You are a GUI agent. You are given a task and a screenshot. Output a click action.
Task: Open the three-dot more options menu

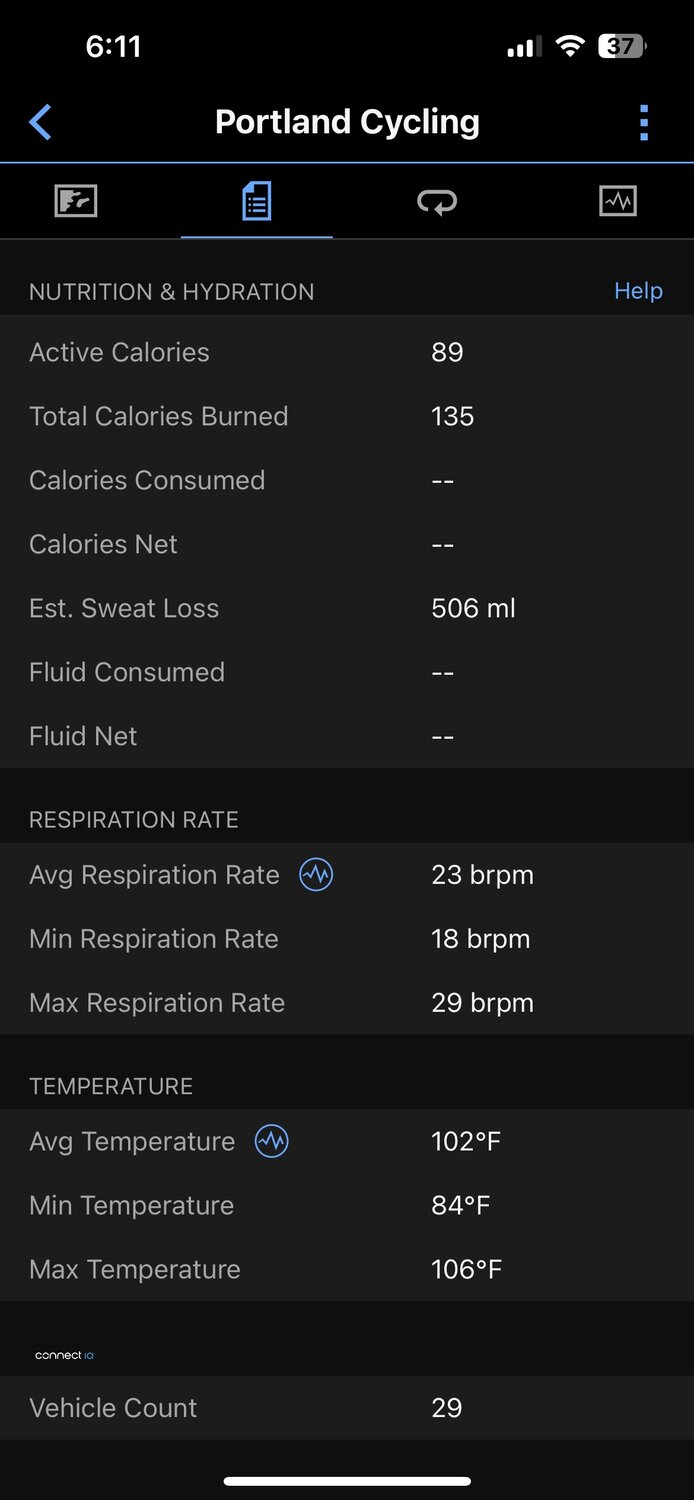tap(644, 123)
